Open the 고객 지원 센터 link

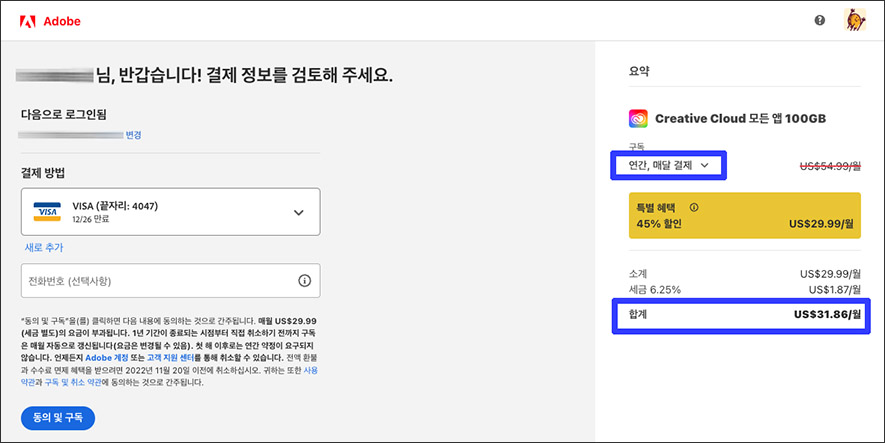[x=171, y=358]
